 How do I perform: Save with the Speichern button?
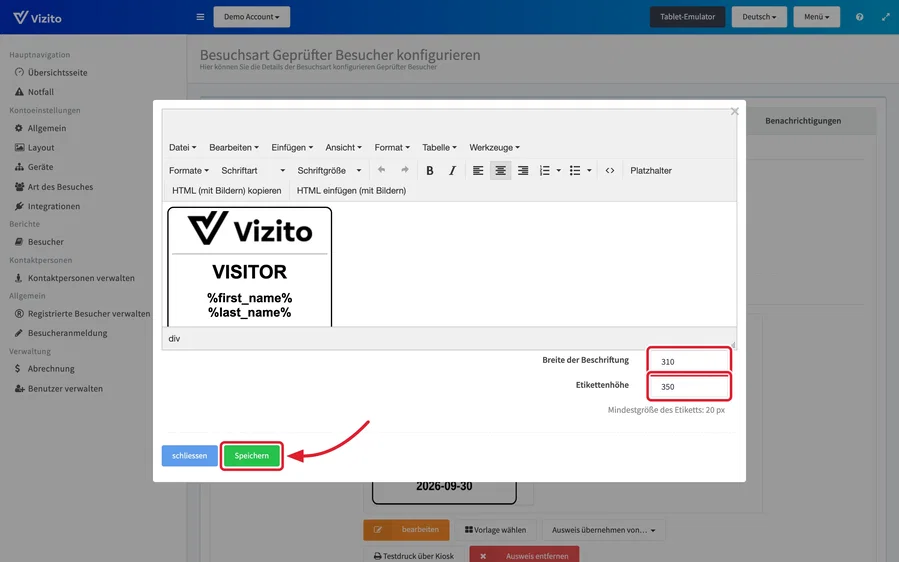[x=252, y=455]
